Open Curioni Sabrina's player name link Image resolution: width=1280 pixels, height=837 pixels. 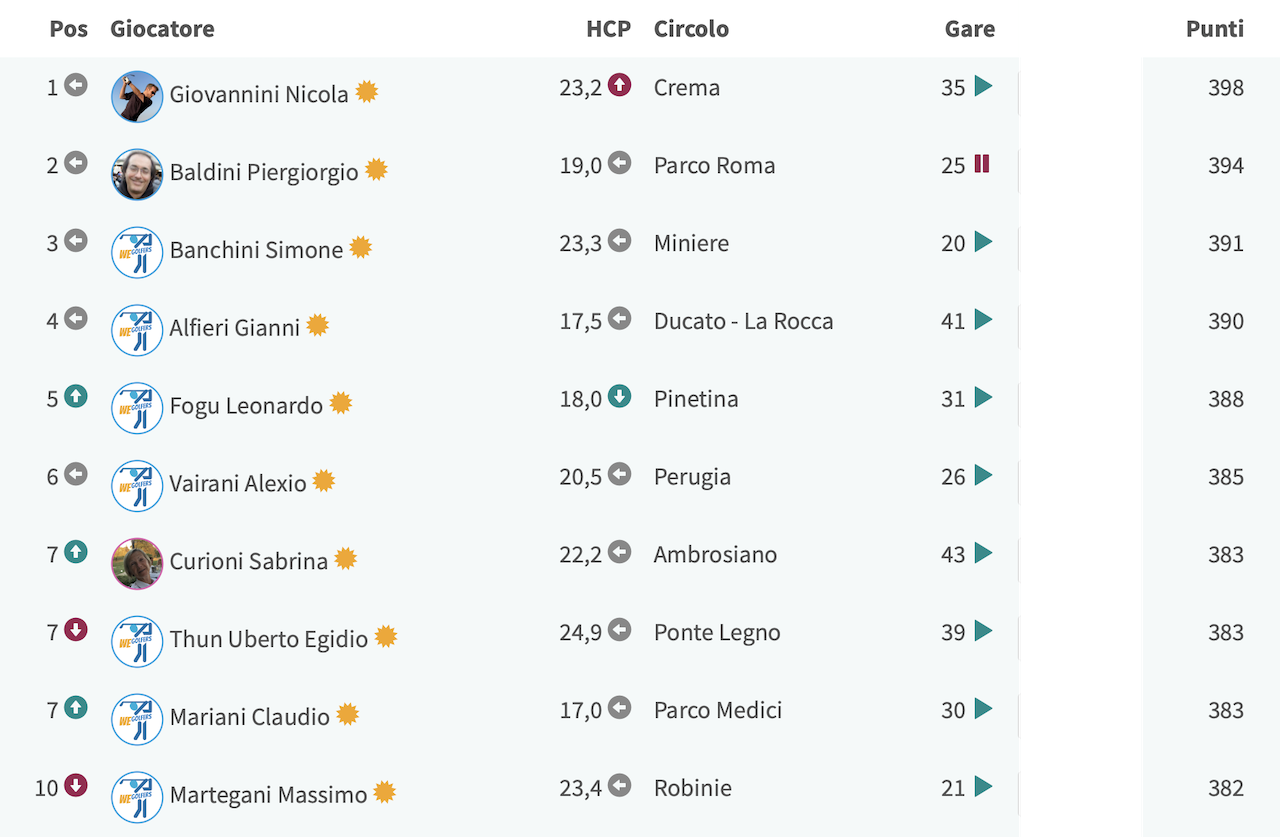(249, 561)
